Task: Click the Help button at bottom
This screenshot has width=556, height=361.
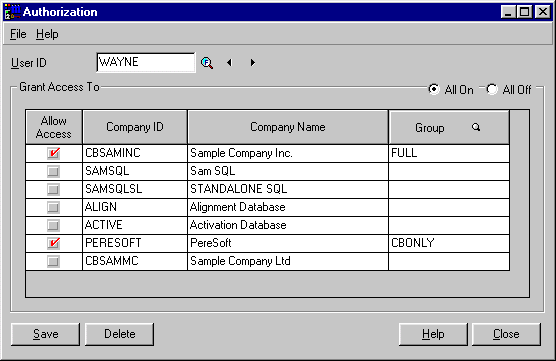Action: coord(433,334)
